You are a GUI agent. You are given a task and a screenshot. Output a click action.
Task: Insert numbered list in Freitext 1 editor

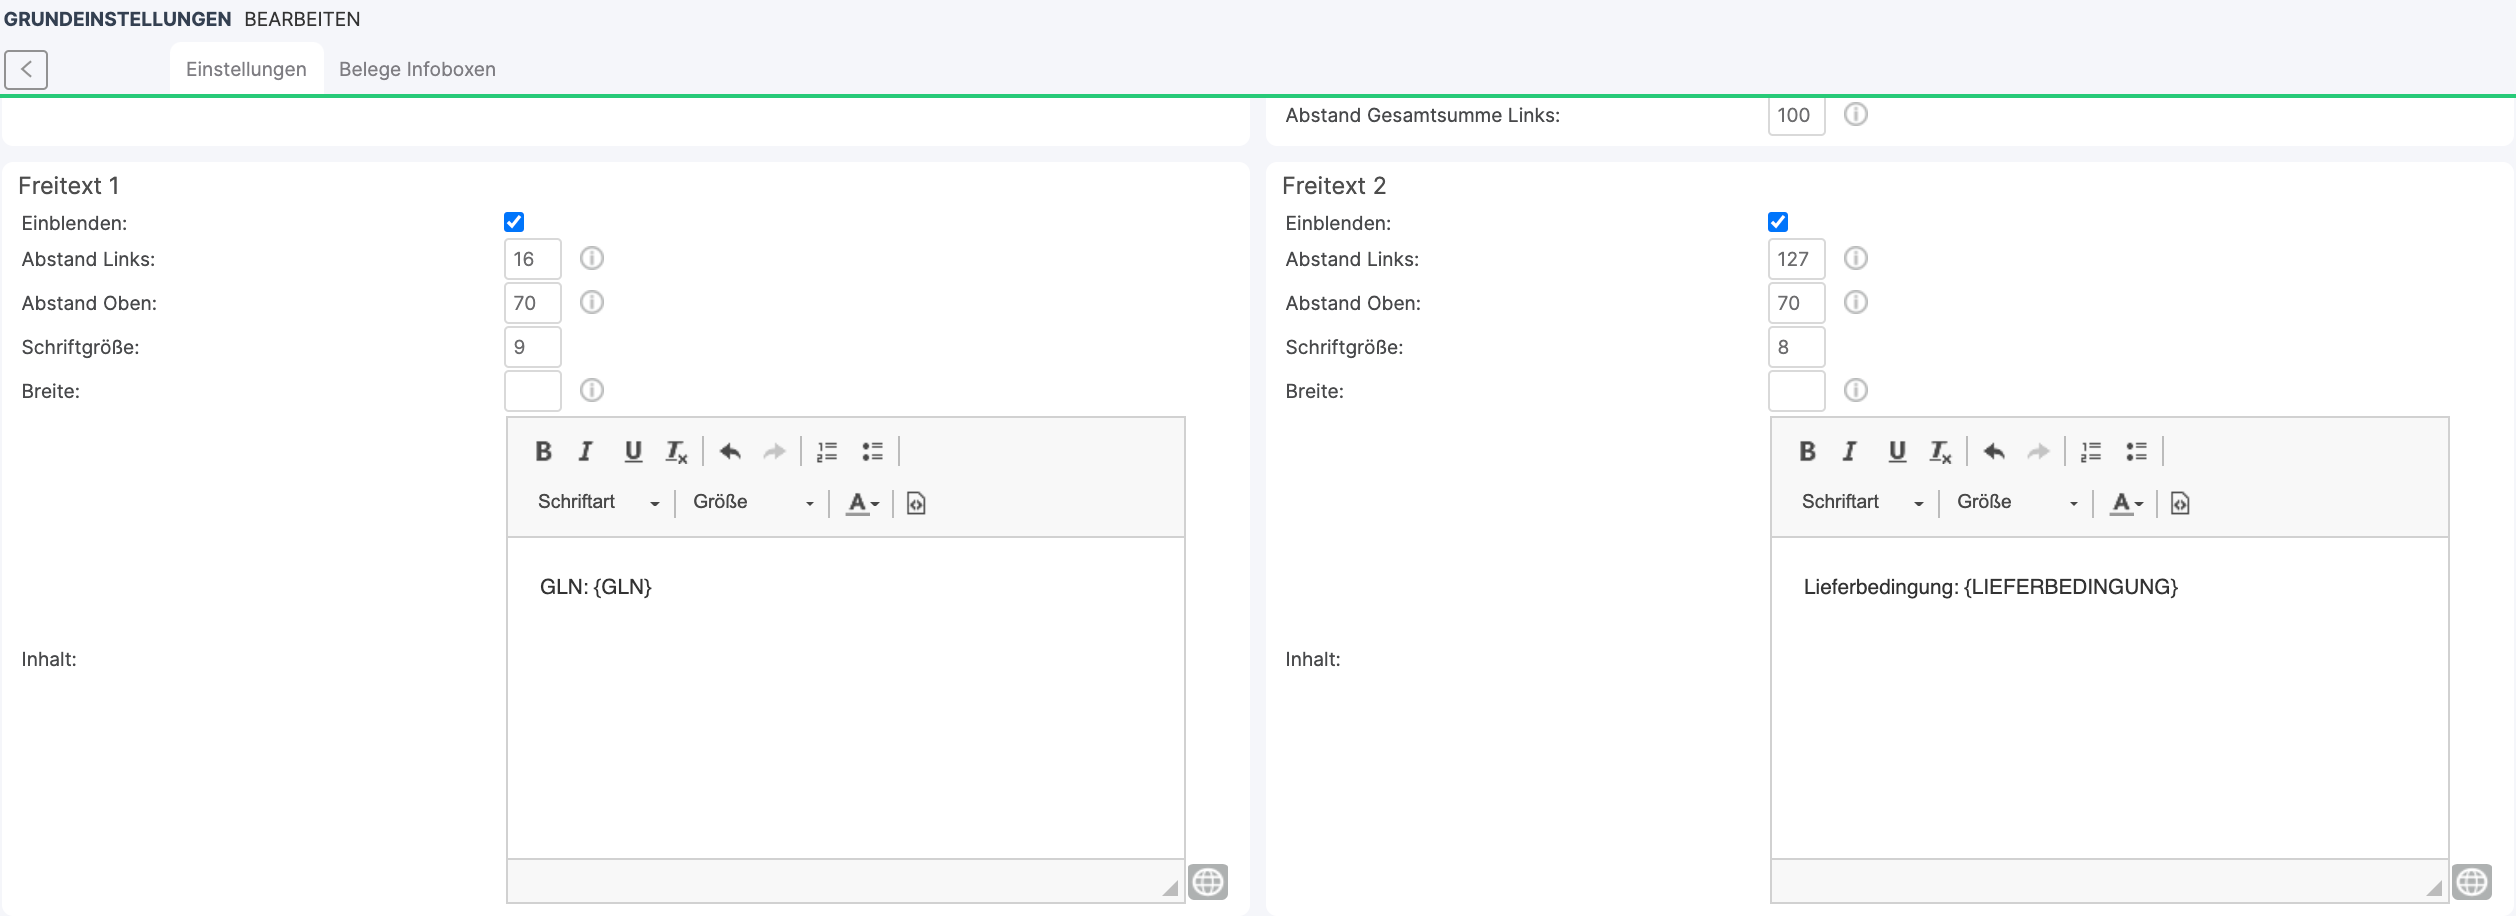(x=826, y=451)
